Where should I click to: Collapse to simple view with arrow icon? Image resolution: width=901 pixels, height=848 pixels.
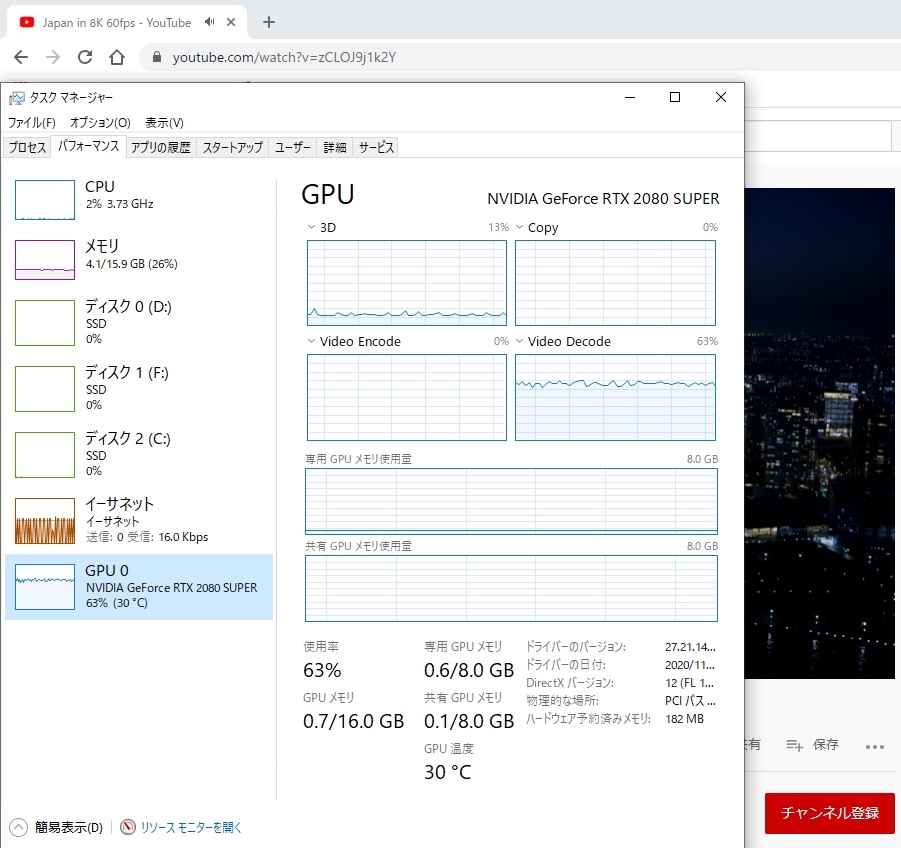click(18, 827)
